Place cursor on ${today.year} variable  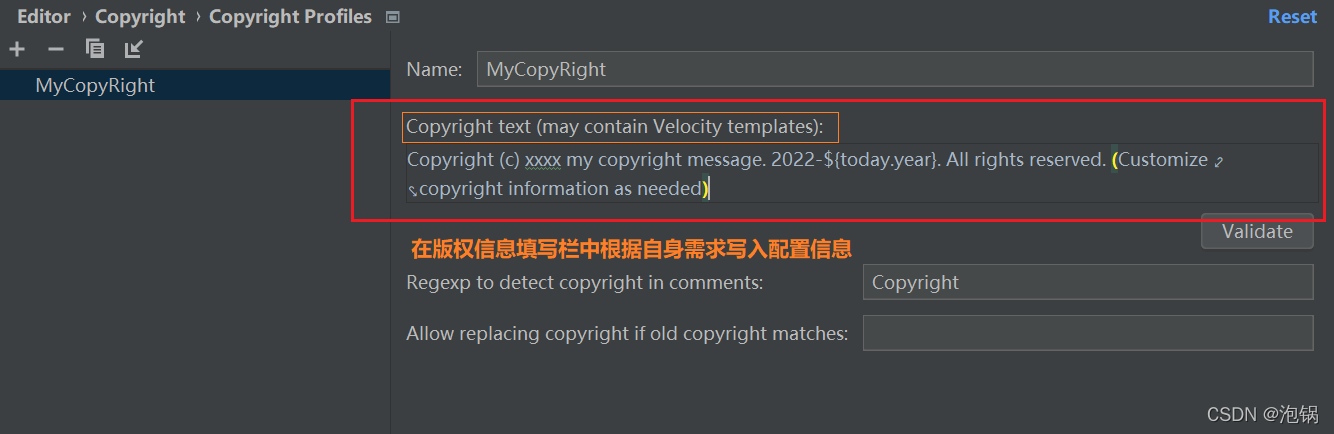(881, 159)
